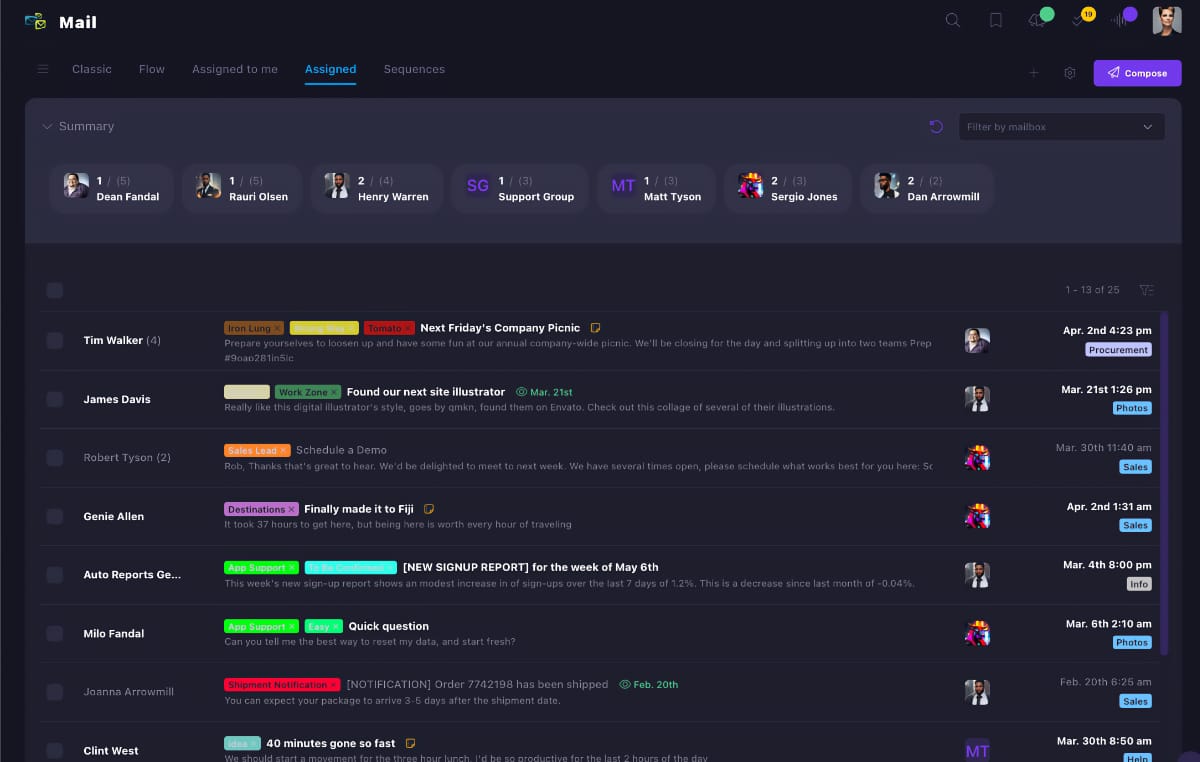Open notifications bell with green badge
Screen dimensions: 1200x762
(x=1038, y=20)
